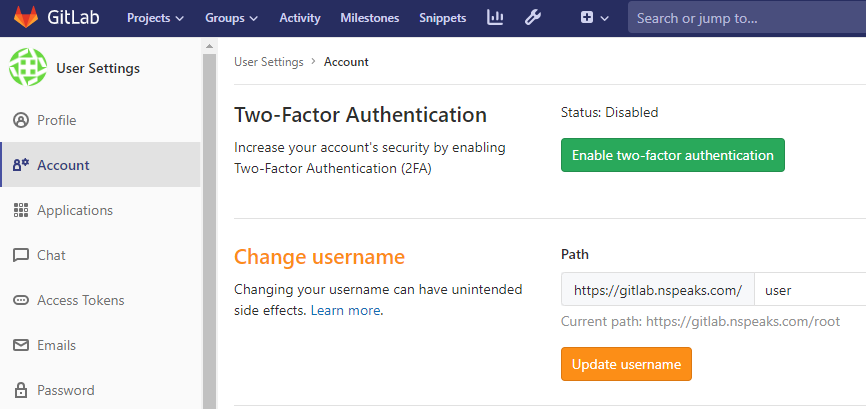Image resolution: width=866 pixels, height=409 pixels.
Task: Expand the new item dropdown chevron
Action: point(604,18)
